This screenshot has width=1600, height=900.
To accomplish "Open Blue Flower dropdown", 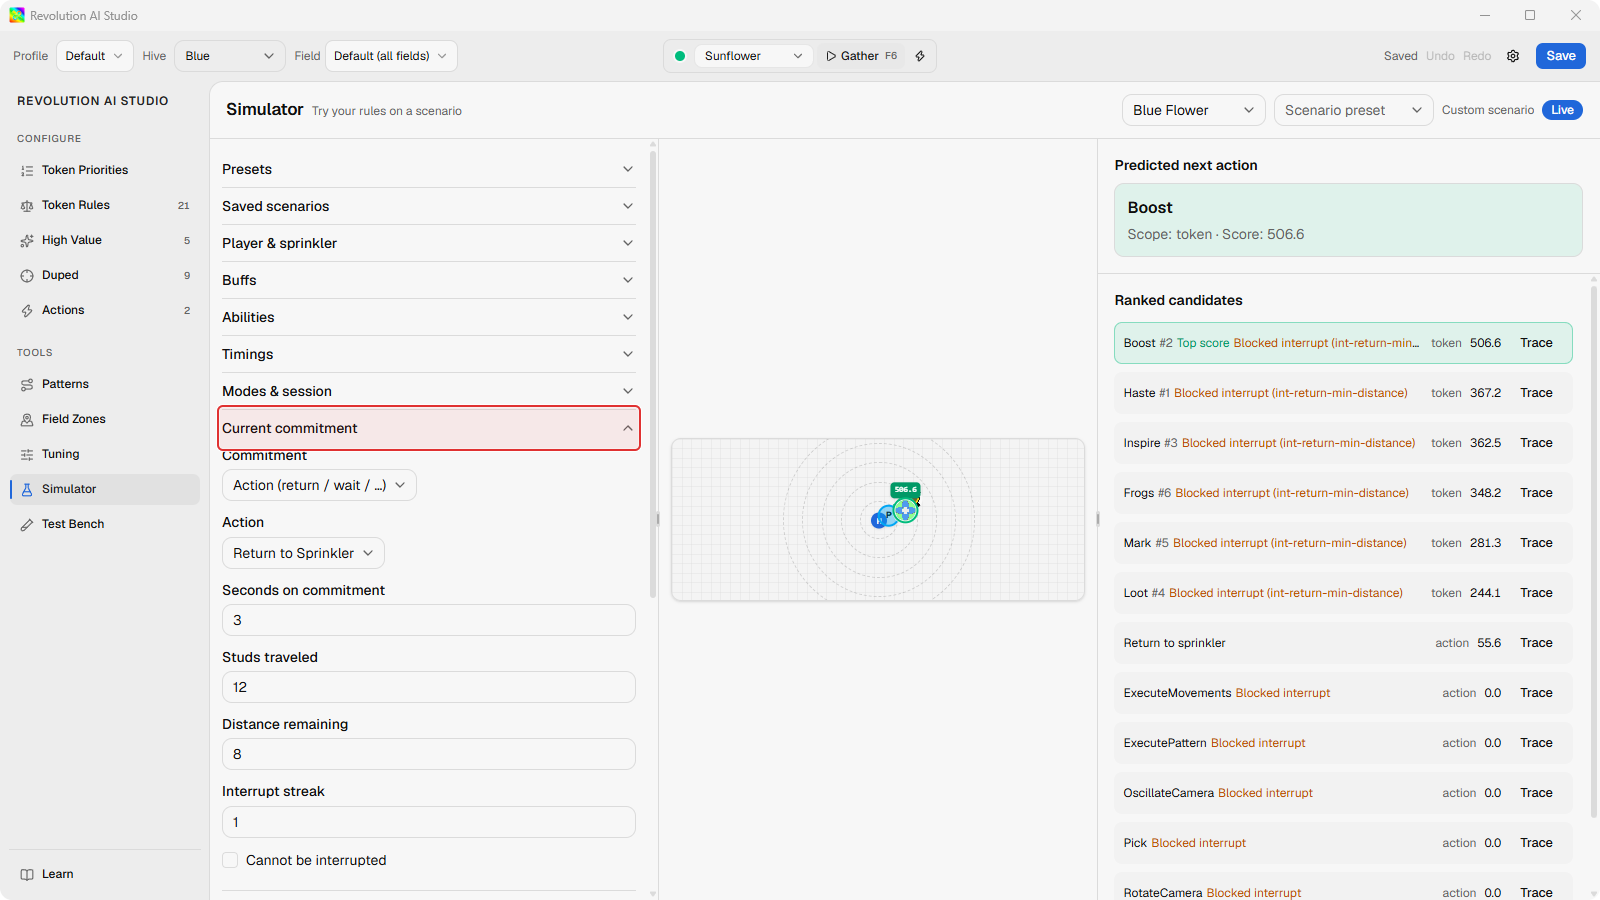I will coord(1193,110).
